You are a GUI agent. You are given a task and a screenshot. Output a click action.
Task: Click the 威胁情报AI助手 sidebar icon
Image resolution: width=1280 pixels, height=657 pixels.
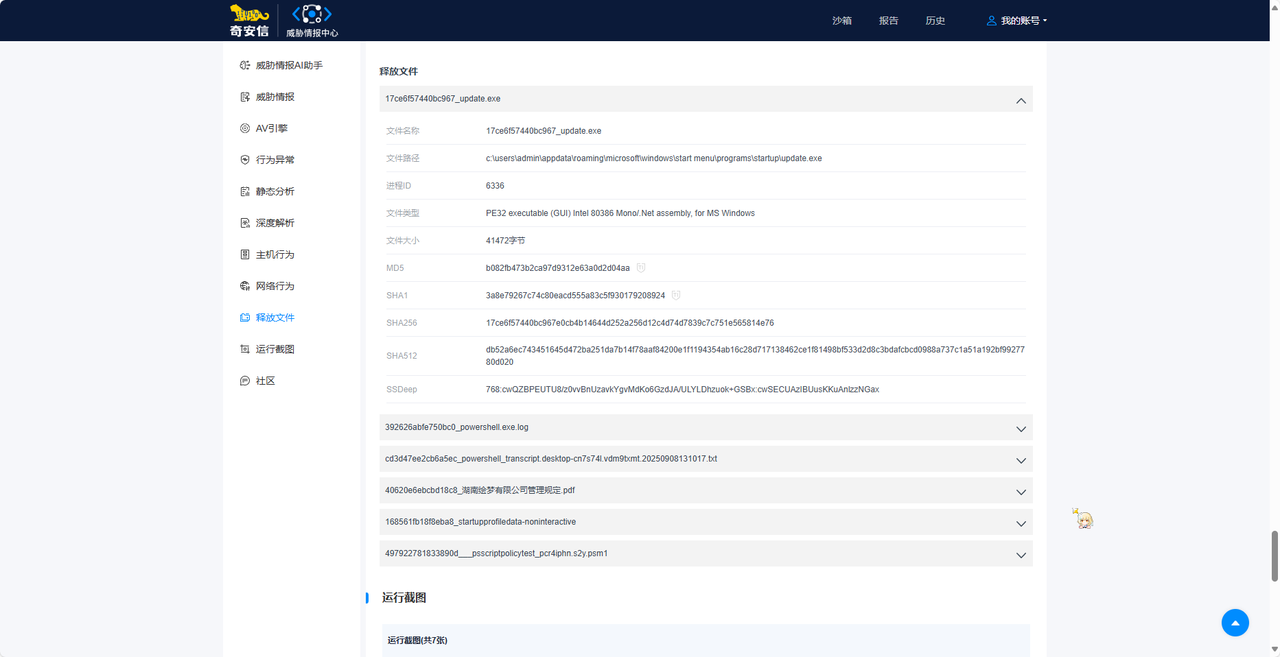245,66
